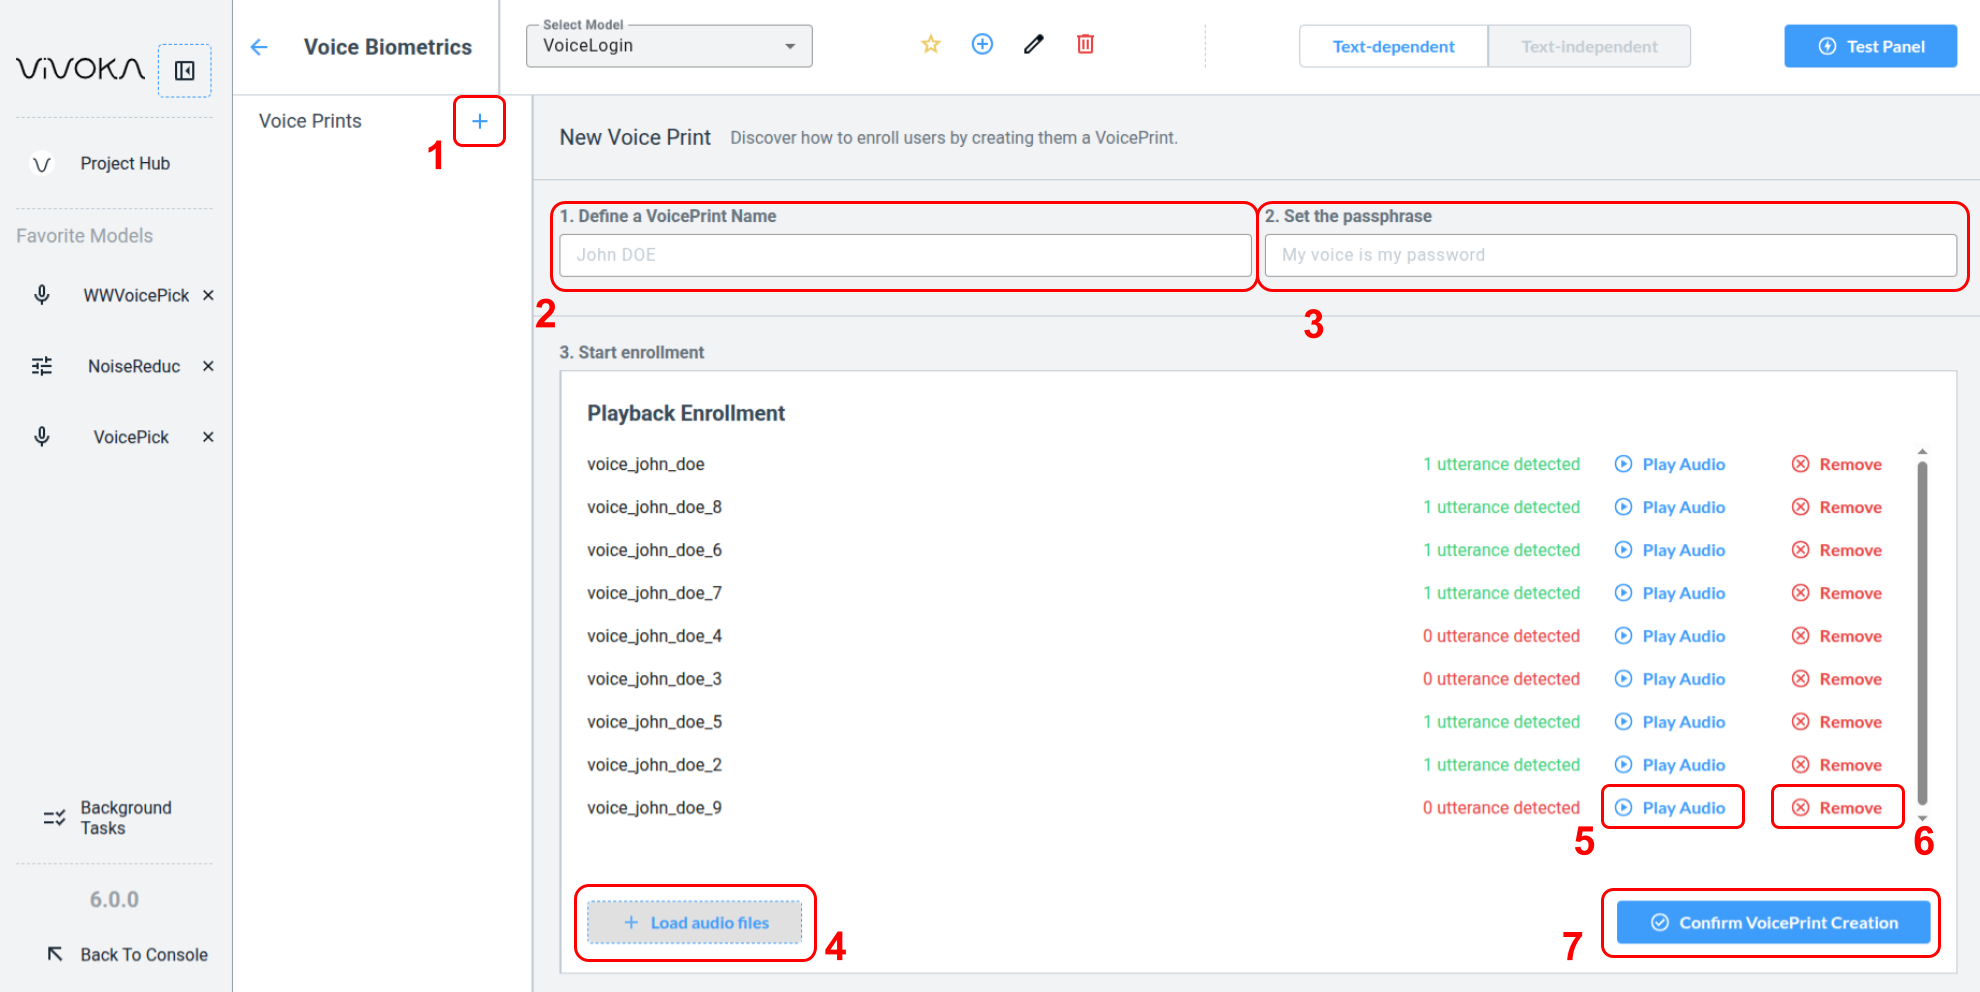Click the VoicePrint Name input field
Image resolution: width=1980 pixels, height=992 pixels.
click(x=905, y=255)
